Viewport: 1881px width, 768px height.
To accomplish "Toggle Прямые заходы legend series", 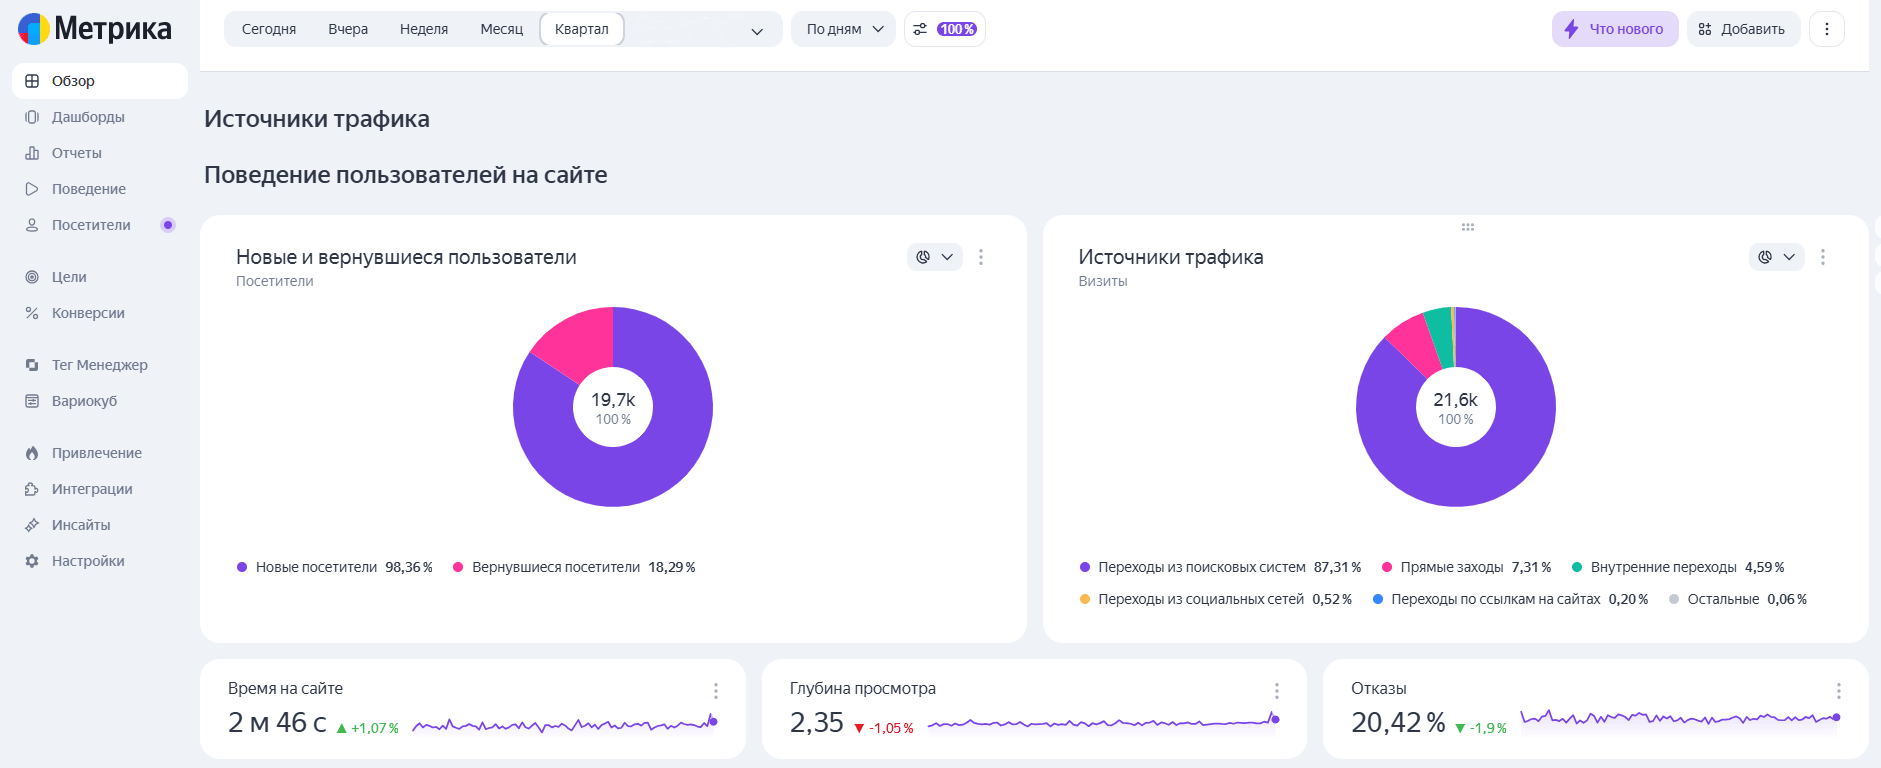I will 1466,567.
